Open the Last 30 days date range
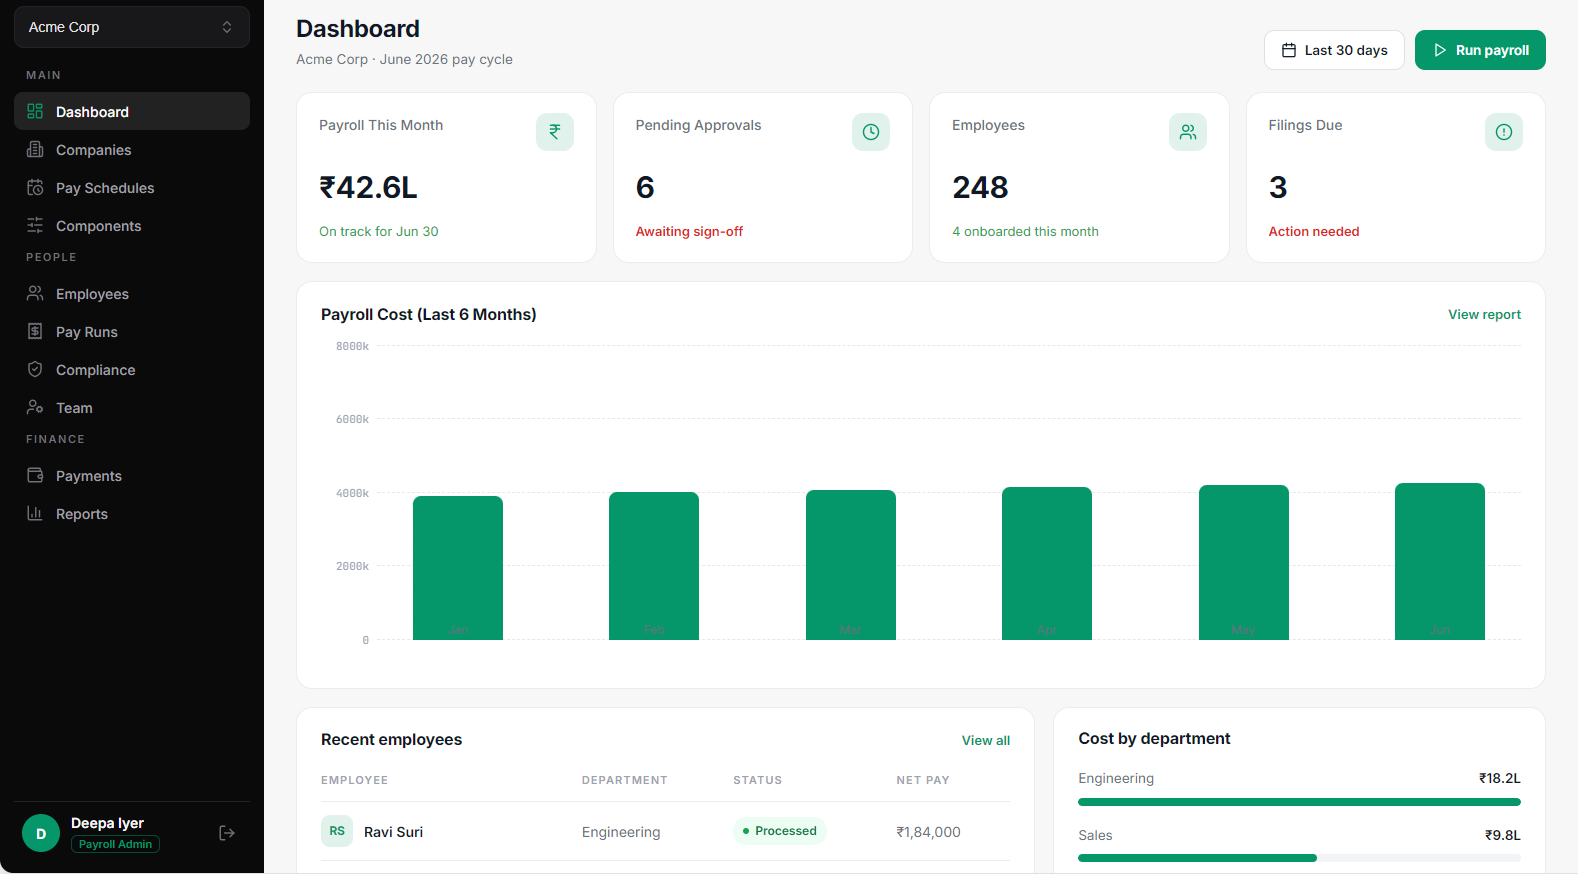The image size is (1578, 874). (1334, 50)
